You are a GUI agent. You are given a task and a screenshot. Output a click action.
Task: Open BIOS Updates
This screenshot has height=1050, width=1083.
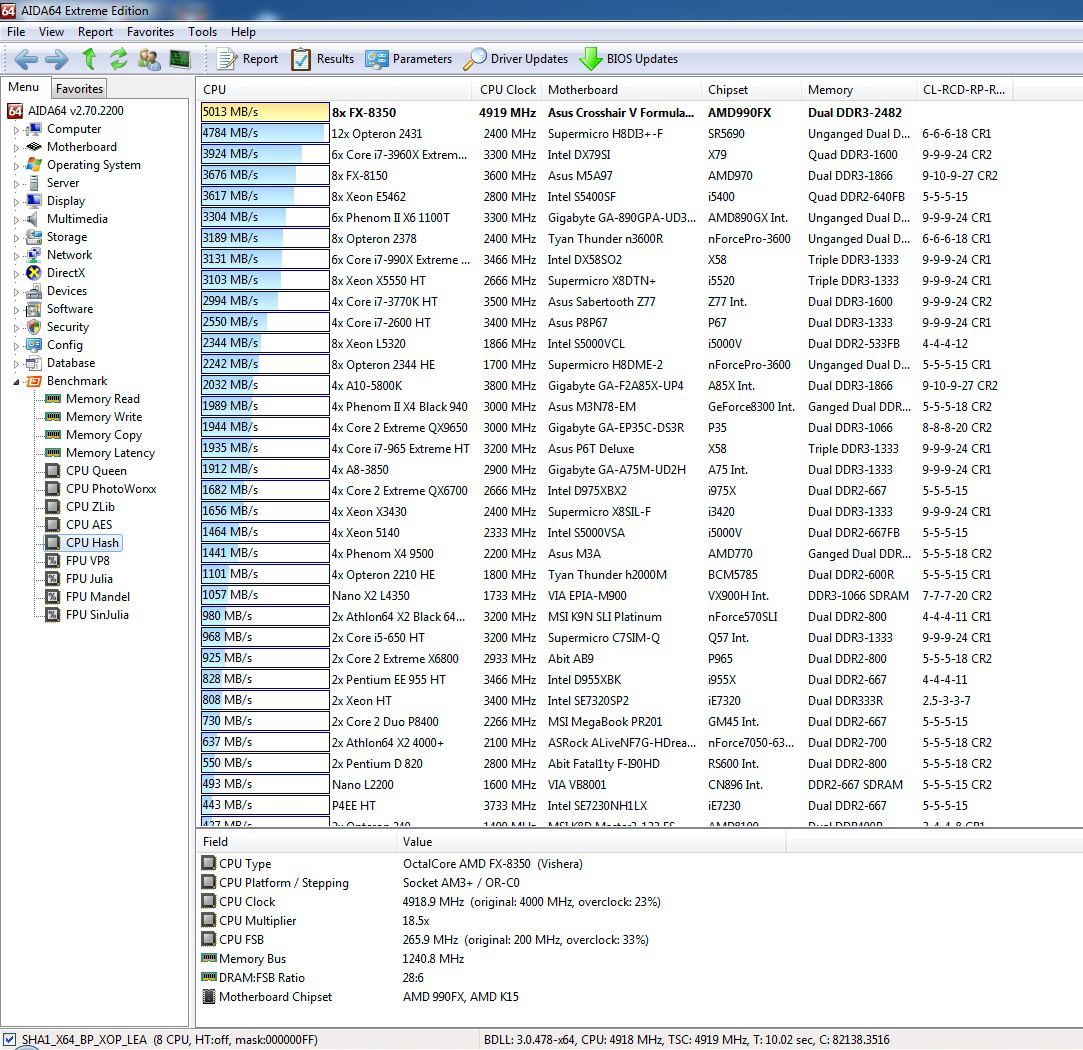point(629,59)
